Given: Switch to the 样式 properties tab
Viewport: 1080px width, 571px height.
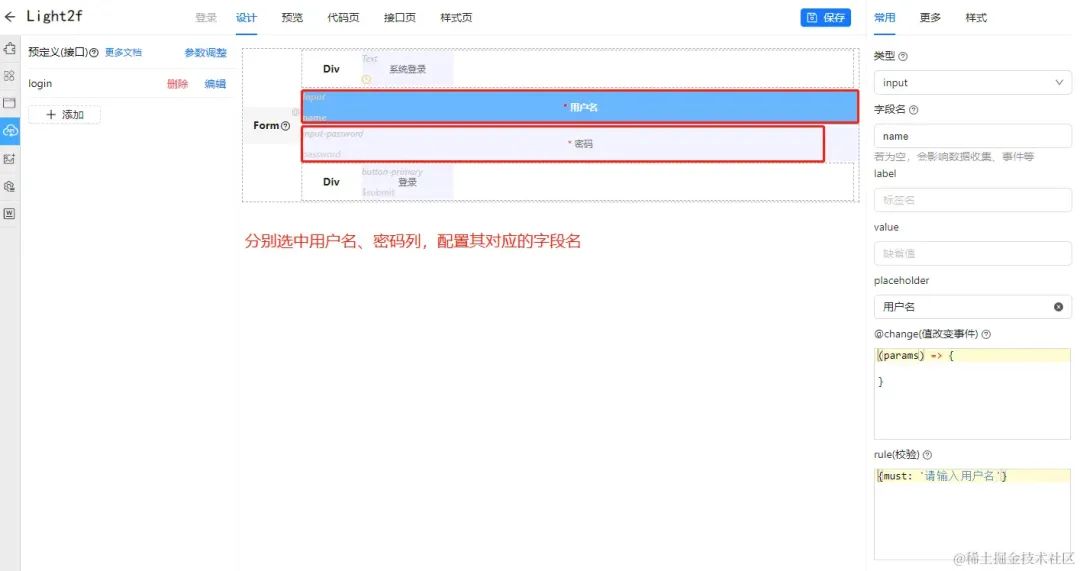Looking at the screenshot, I should [976, 18].
